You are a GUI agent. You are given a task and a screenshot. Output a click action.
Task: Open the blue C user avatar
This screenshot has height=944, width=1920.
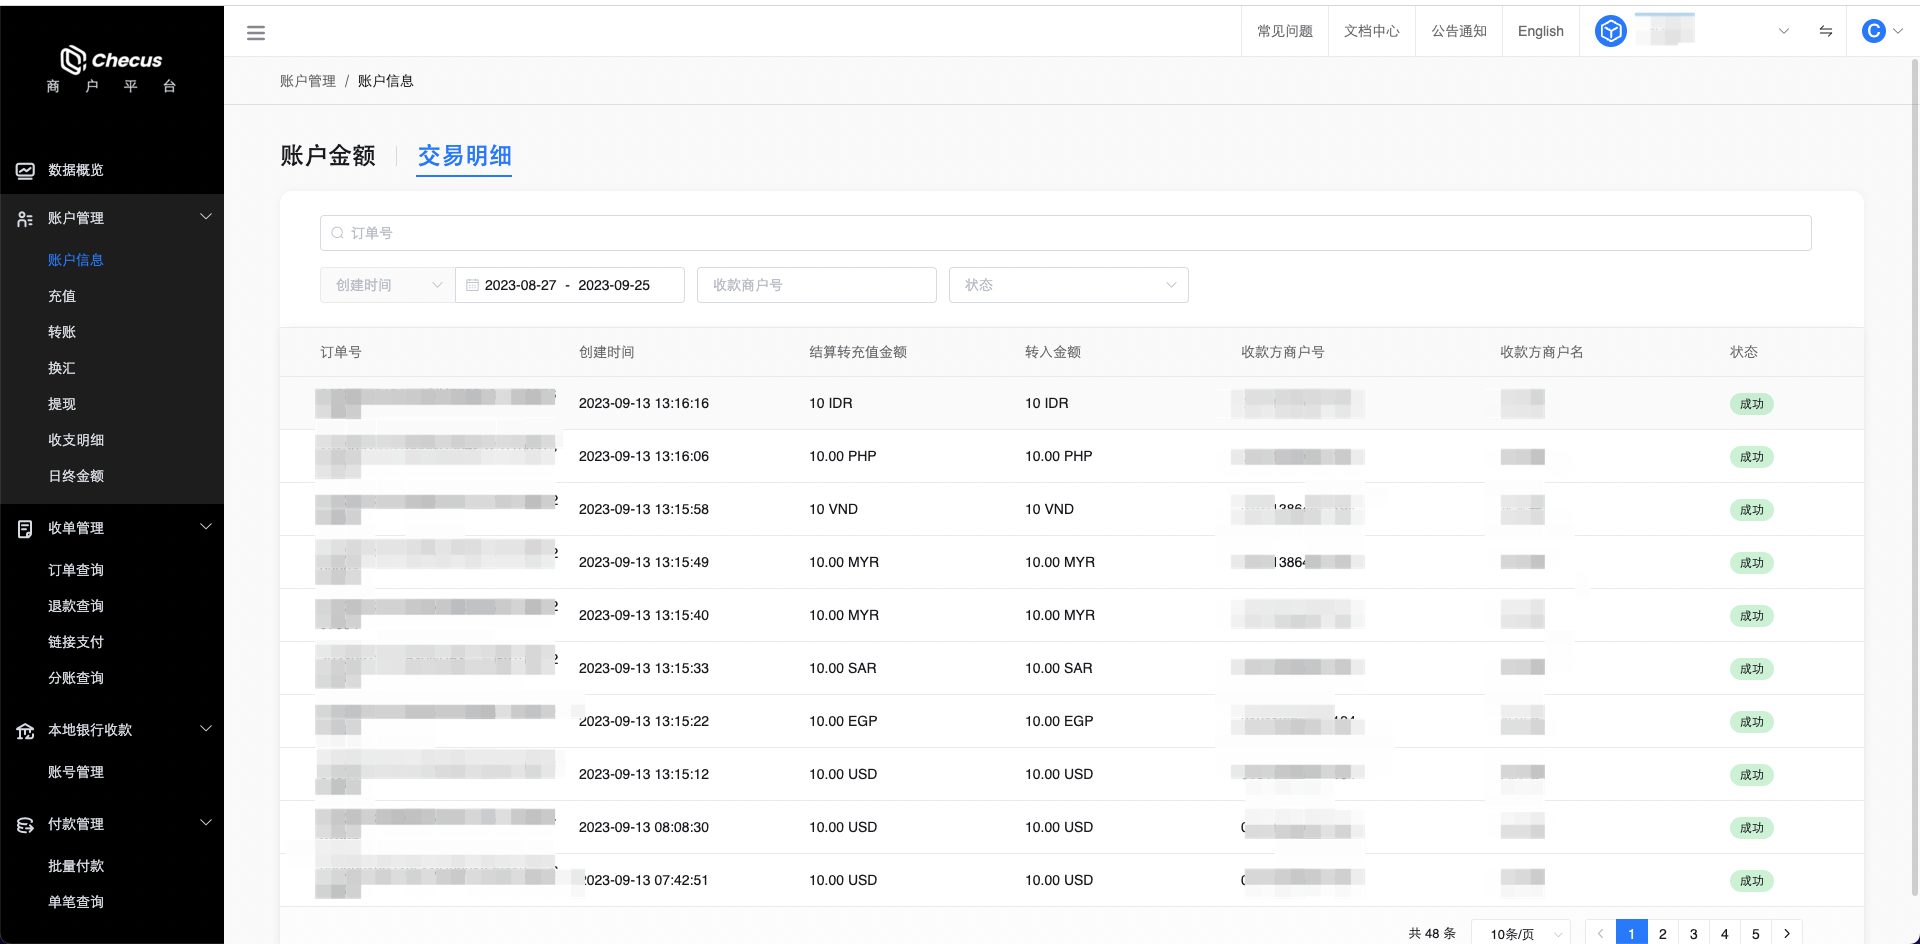[1873, 31]
